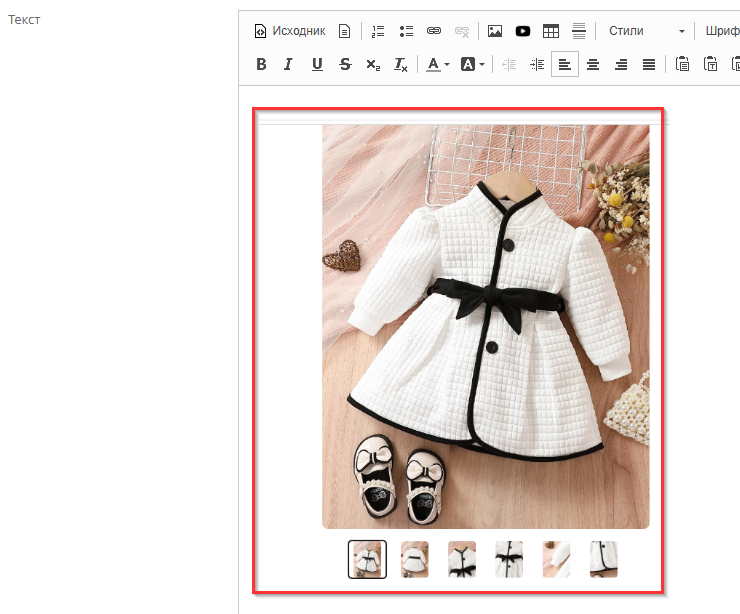Toggle underline formatting
The width and height of the screenshot is (740, 614).
pos(317,65)
